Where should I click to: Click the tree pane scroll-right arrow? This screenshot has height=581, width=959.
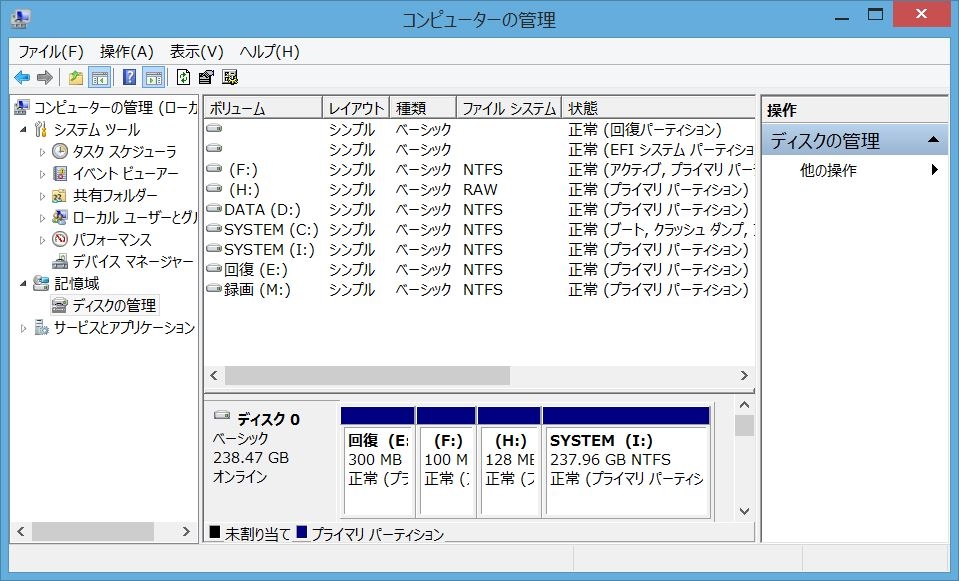187,532
